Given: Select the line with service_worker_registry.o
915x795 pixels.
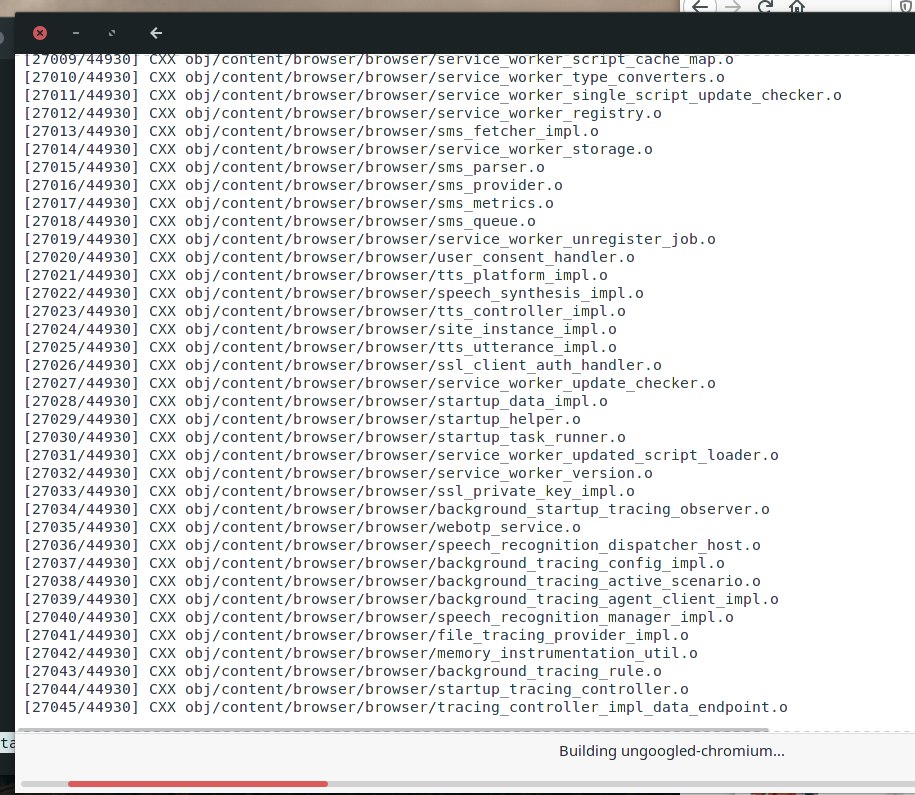Looking at the screenshot, I should click(343, 113).
